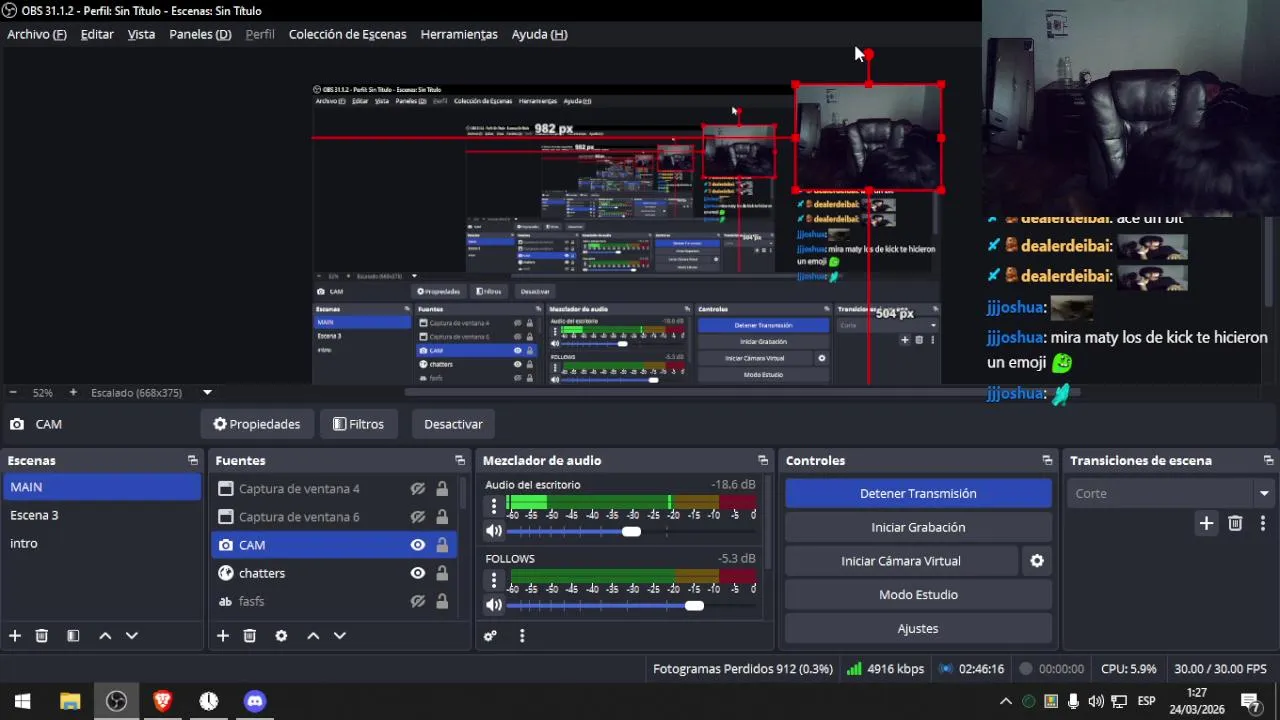The height and width of the screenshot is (720, 1280).
Task: Zoom out preview with minus icon
Action: click(13, 393)
